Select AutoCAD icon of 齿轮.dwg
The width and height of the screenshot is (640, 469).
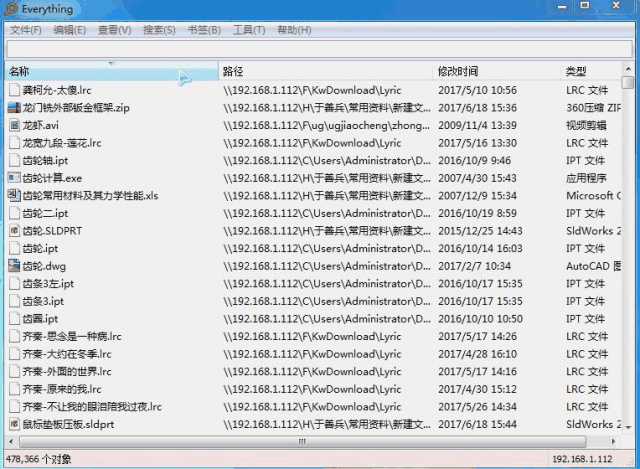(x=14, y=266)
